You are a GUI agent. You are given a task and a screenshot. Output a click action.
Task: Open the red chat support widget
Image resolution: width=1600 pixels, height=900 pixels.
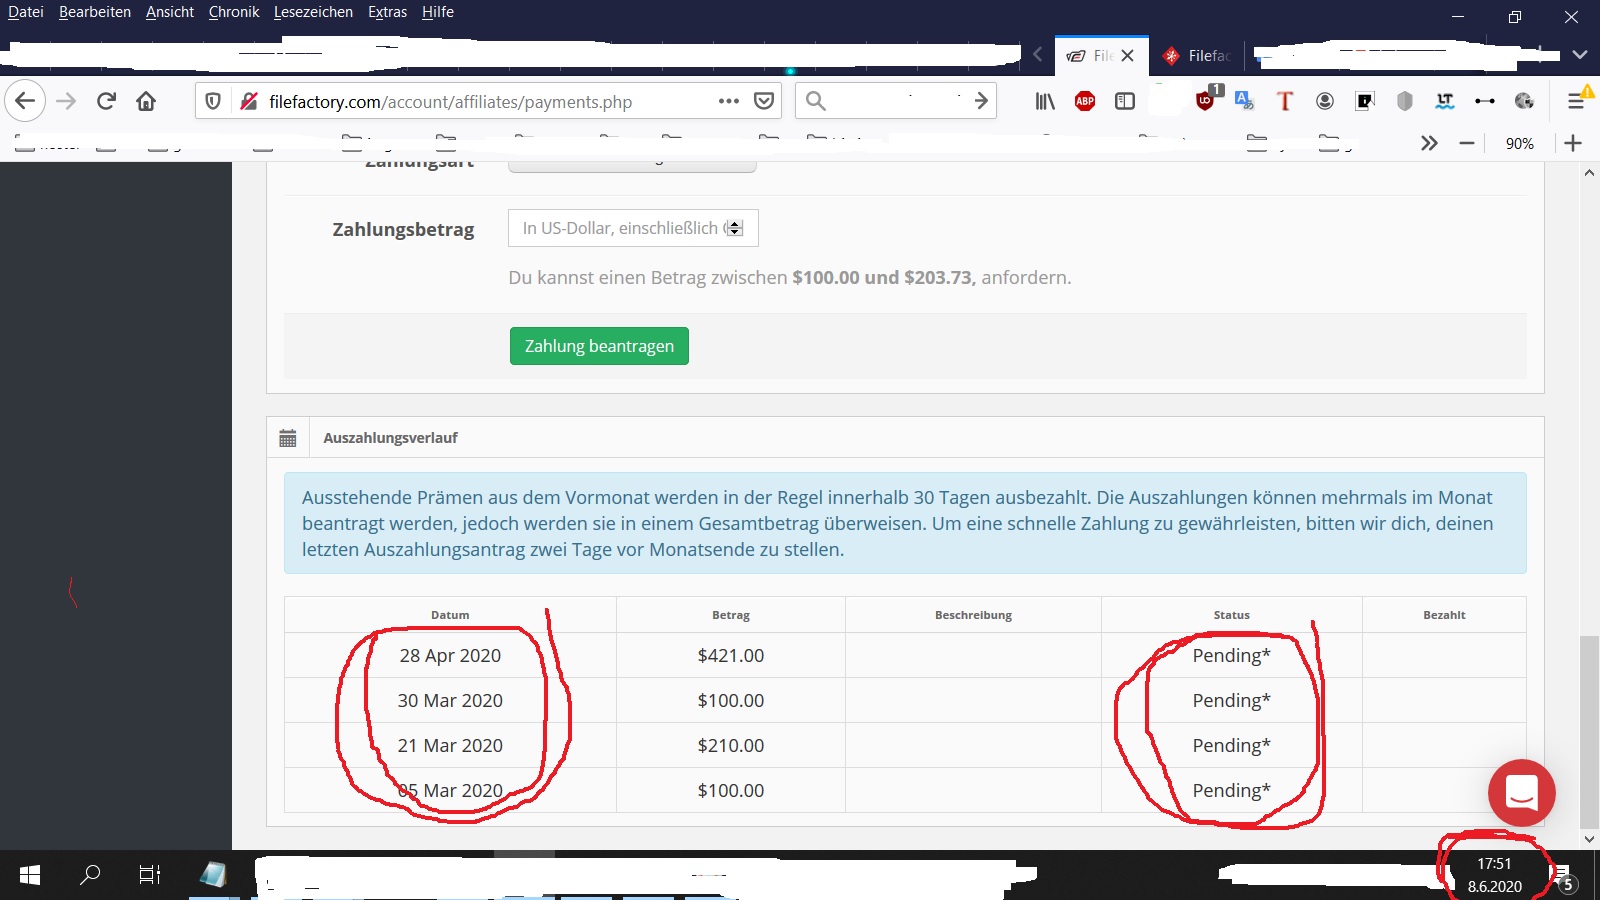click(1521, 793)
